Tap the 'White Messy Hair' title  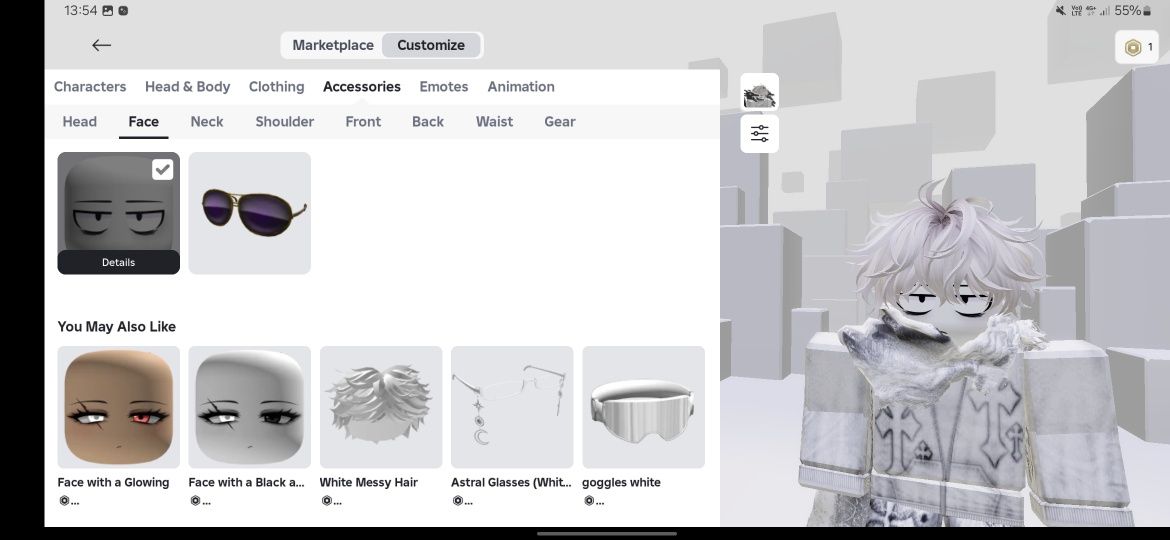point(369,483)
